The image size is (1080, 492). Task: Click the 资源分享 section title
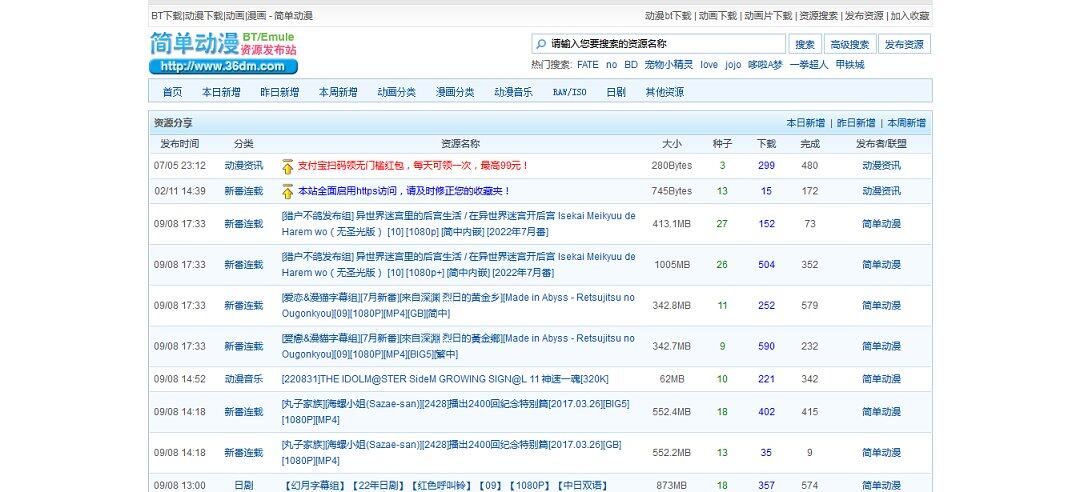(173, 123)
